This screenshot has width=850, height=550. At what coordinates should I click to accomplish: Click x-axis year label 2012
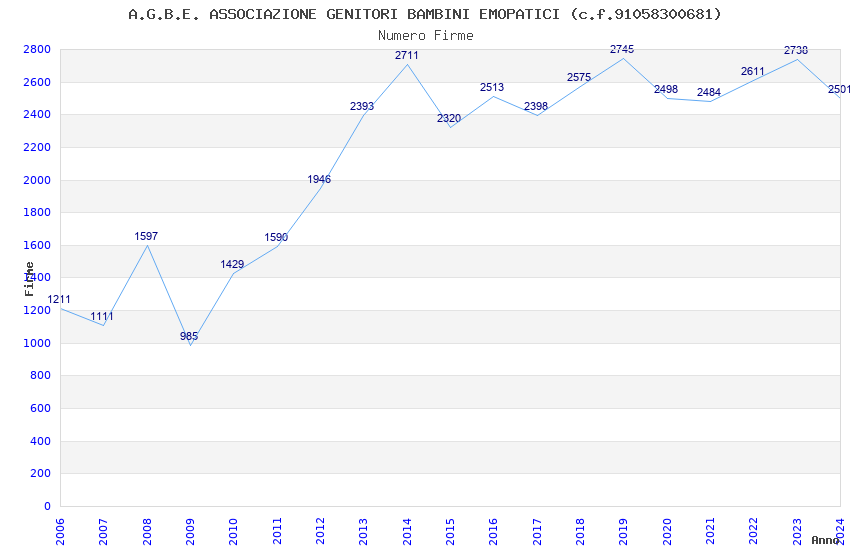pyautogui.click(x=320, y=531)
